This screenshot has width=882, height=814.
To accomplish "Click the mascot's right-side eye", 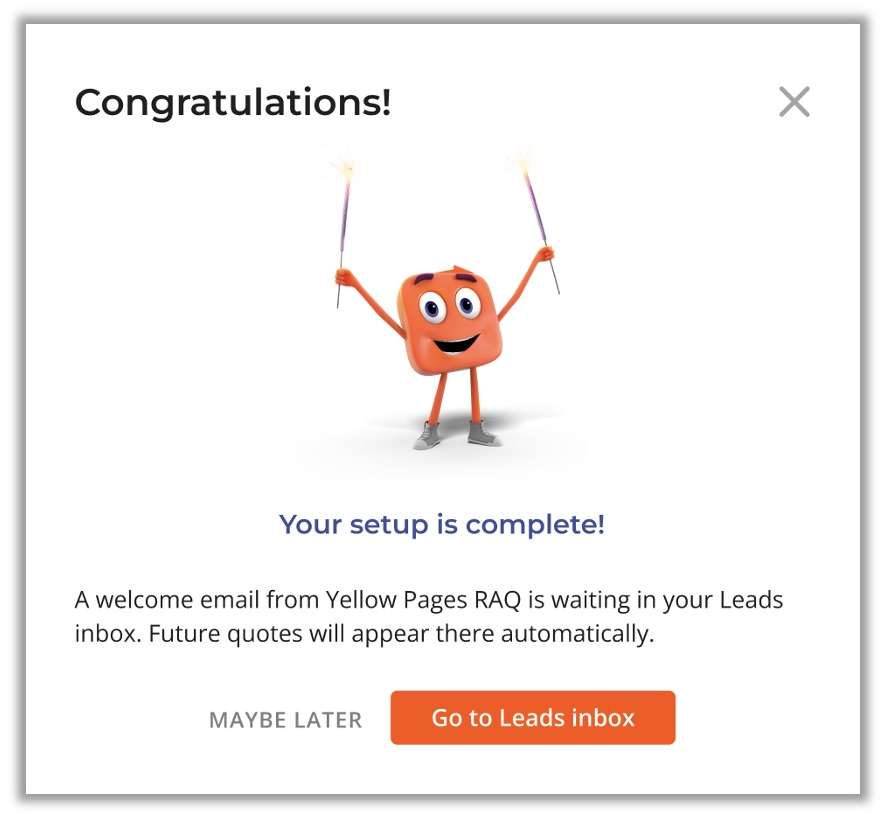I will 467,300.
